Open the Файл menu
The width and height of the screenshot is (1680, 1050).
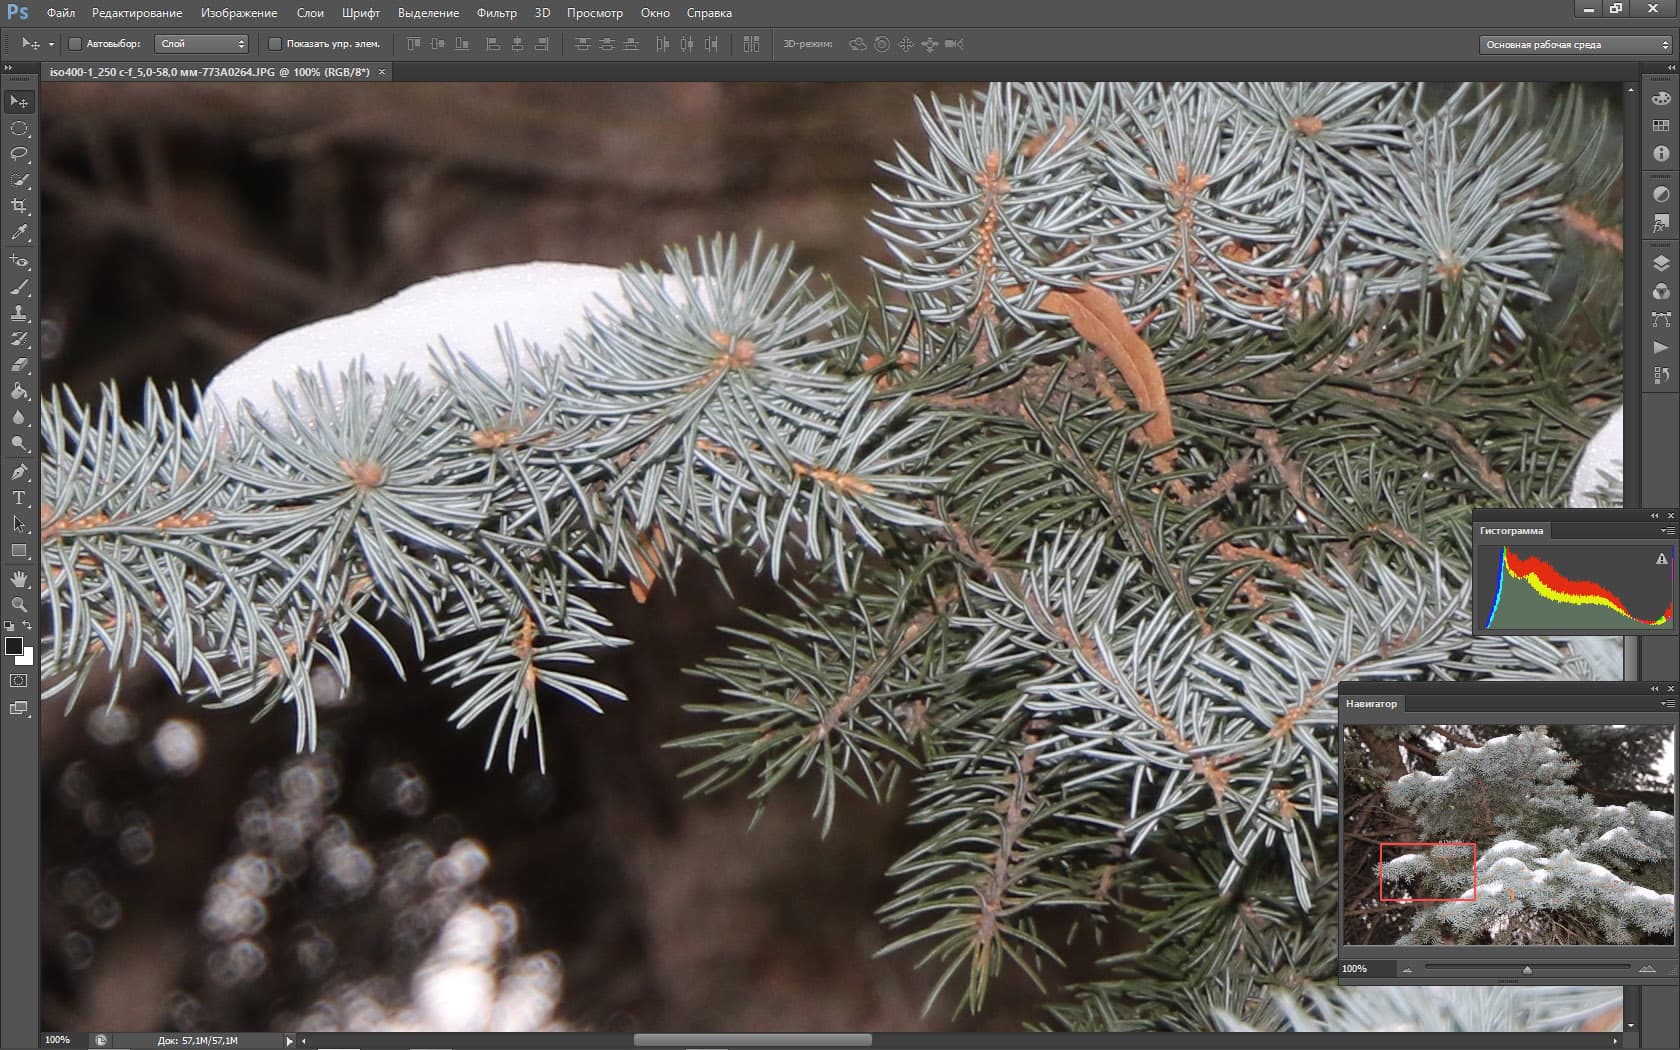[61, 13]
